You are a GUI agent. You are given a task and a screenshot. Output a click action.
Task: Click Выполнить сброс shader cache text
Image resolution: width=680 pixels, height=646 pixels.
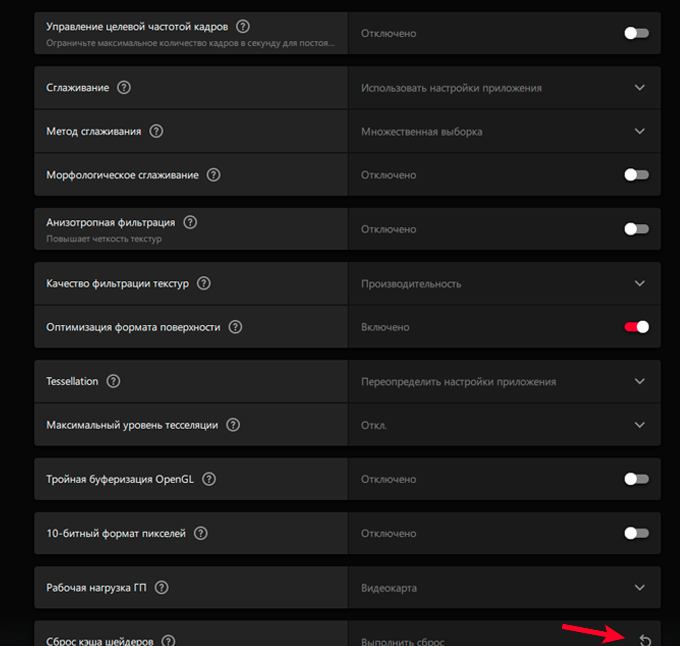(x=402, y=641)
